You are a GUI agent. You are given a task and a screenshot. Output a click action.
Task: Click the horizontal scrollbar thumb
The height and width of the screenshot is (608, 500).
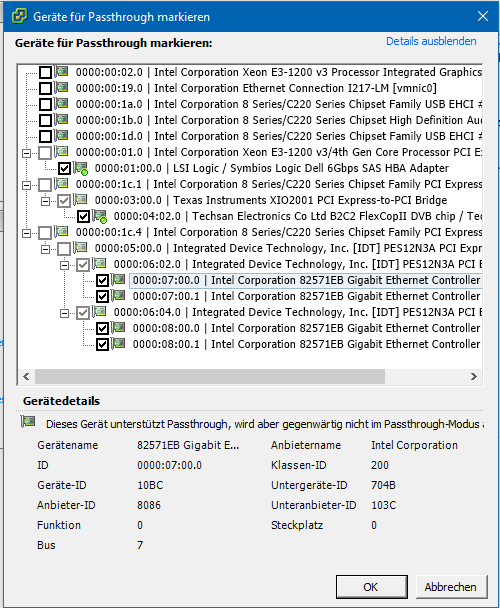pos(210,376)
